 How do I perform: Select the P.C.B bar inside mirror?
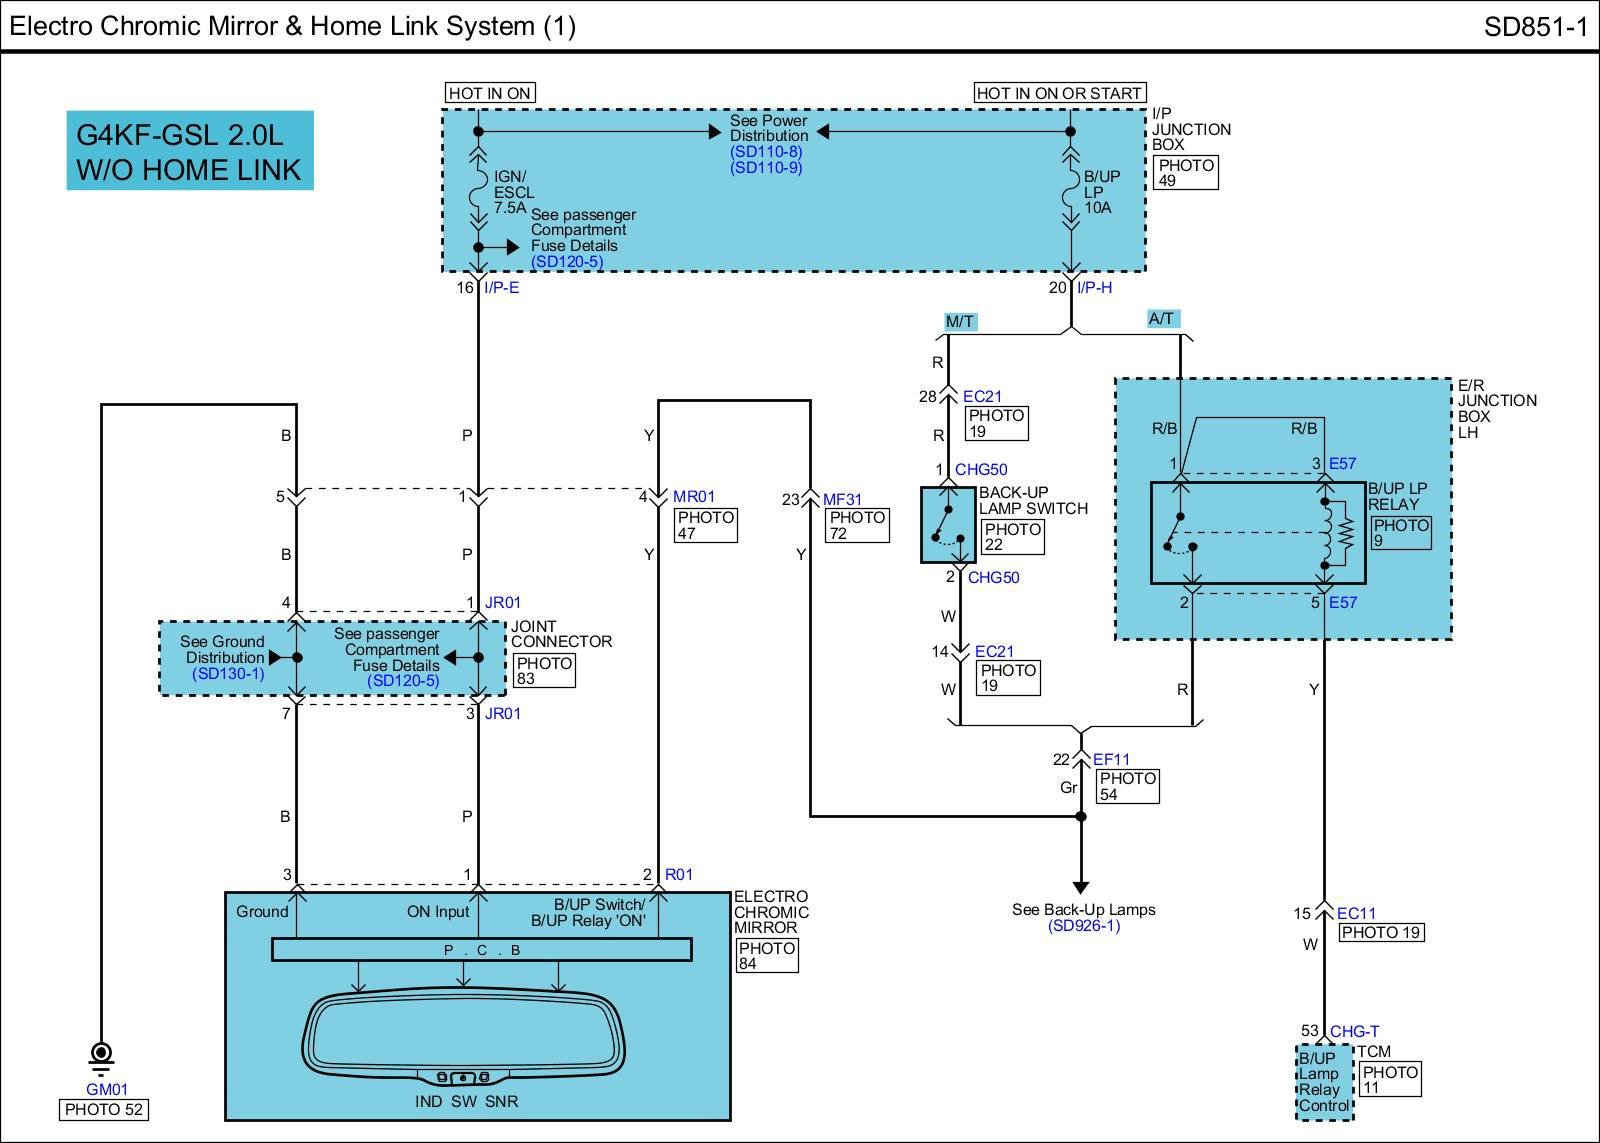(x=481, y=949)
